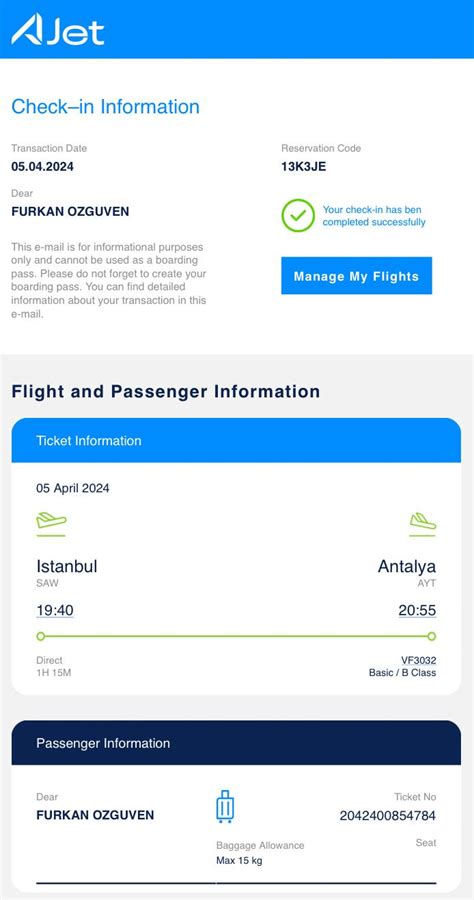Click the green flight route progress line
Image resolution: width=474 pixels, height=900 pixels.
(x=236, y=636)
